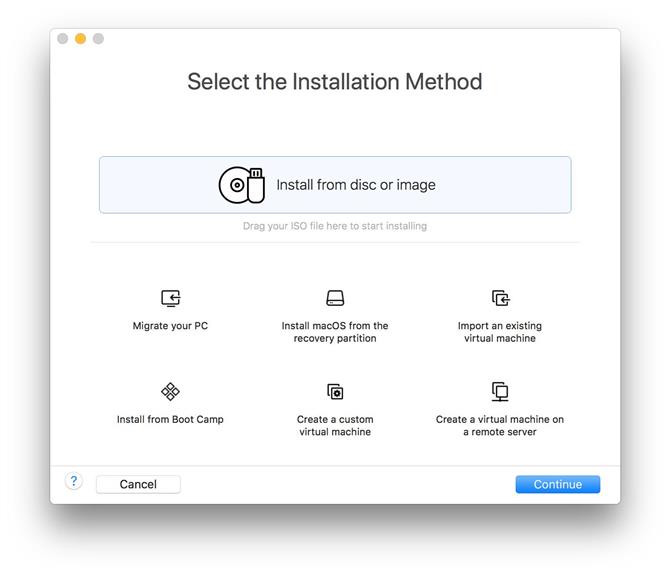Image resolution: width=670 pixels, height=575 pixels.
Task: Click Import an existing virtual machine text
Action: click(x=500, y=332)
